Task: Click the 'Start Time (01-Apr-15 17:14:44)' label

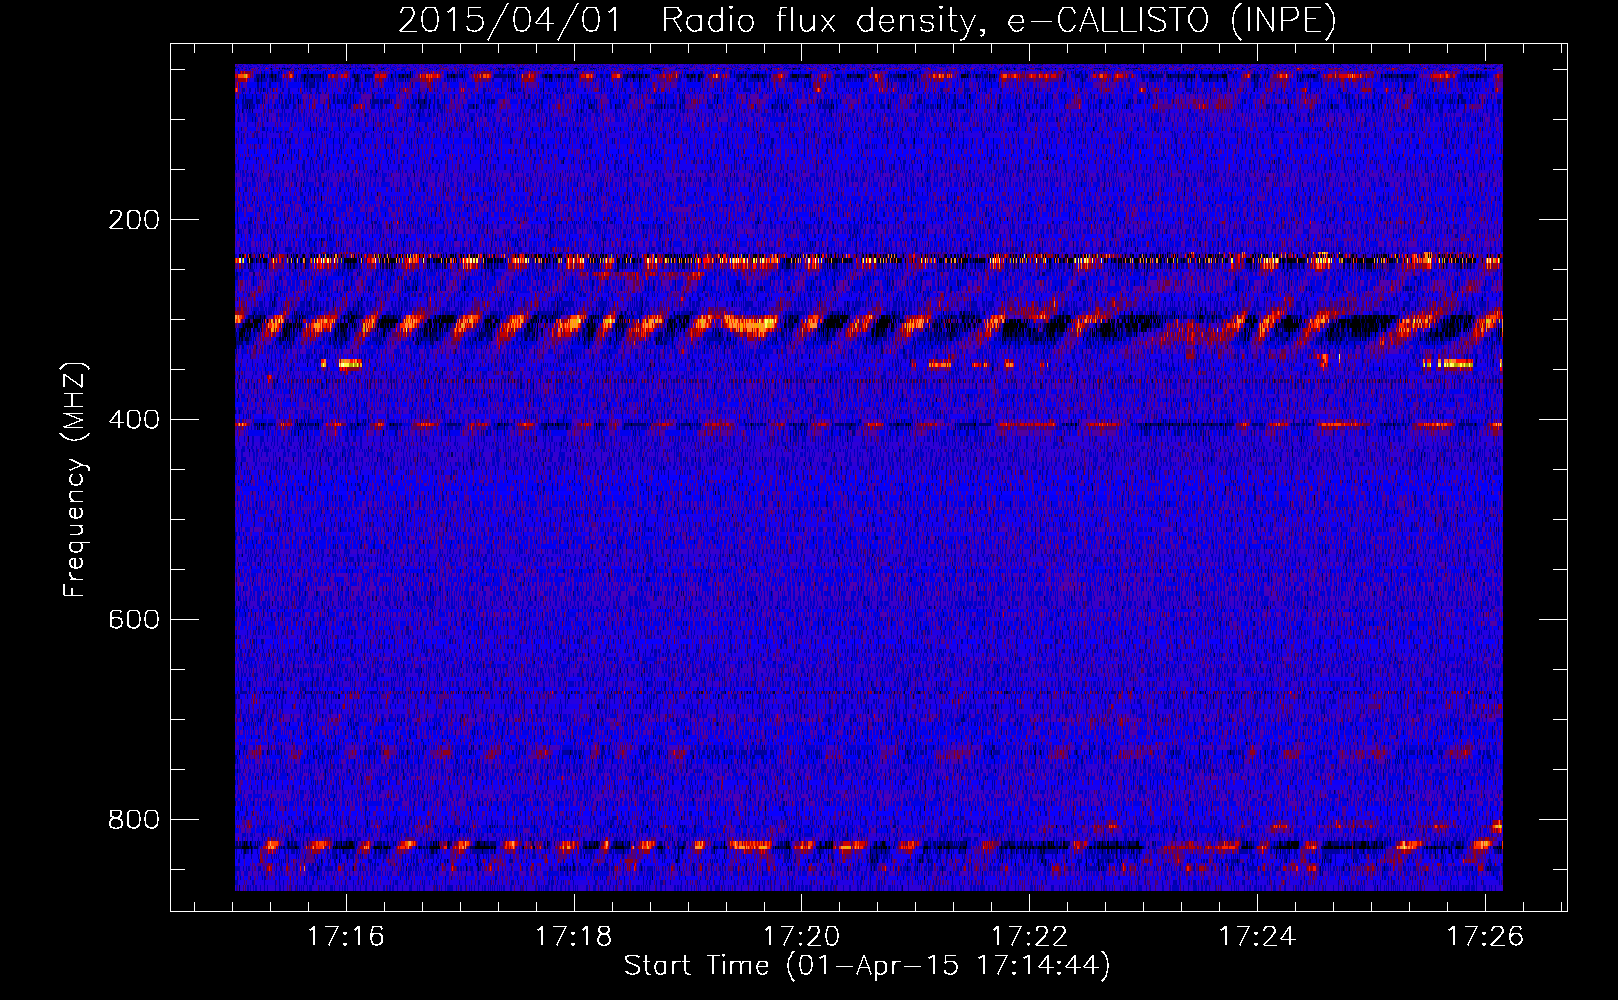Action: (867, 966)
